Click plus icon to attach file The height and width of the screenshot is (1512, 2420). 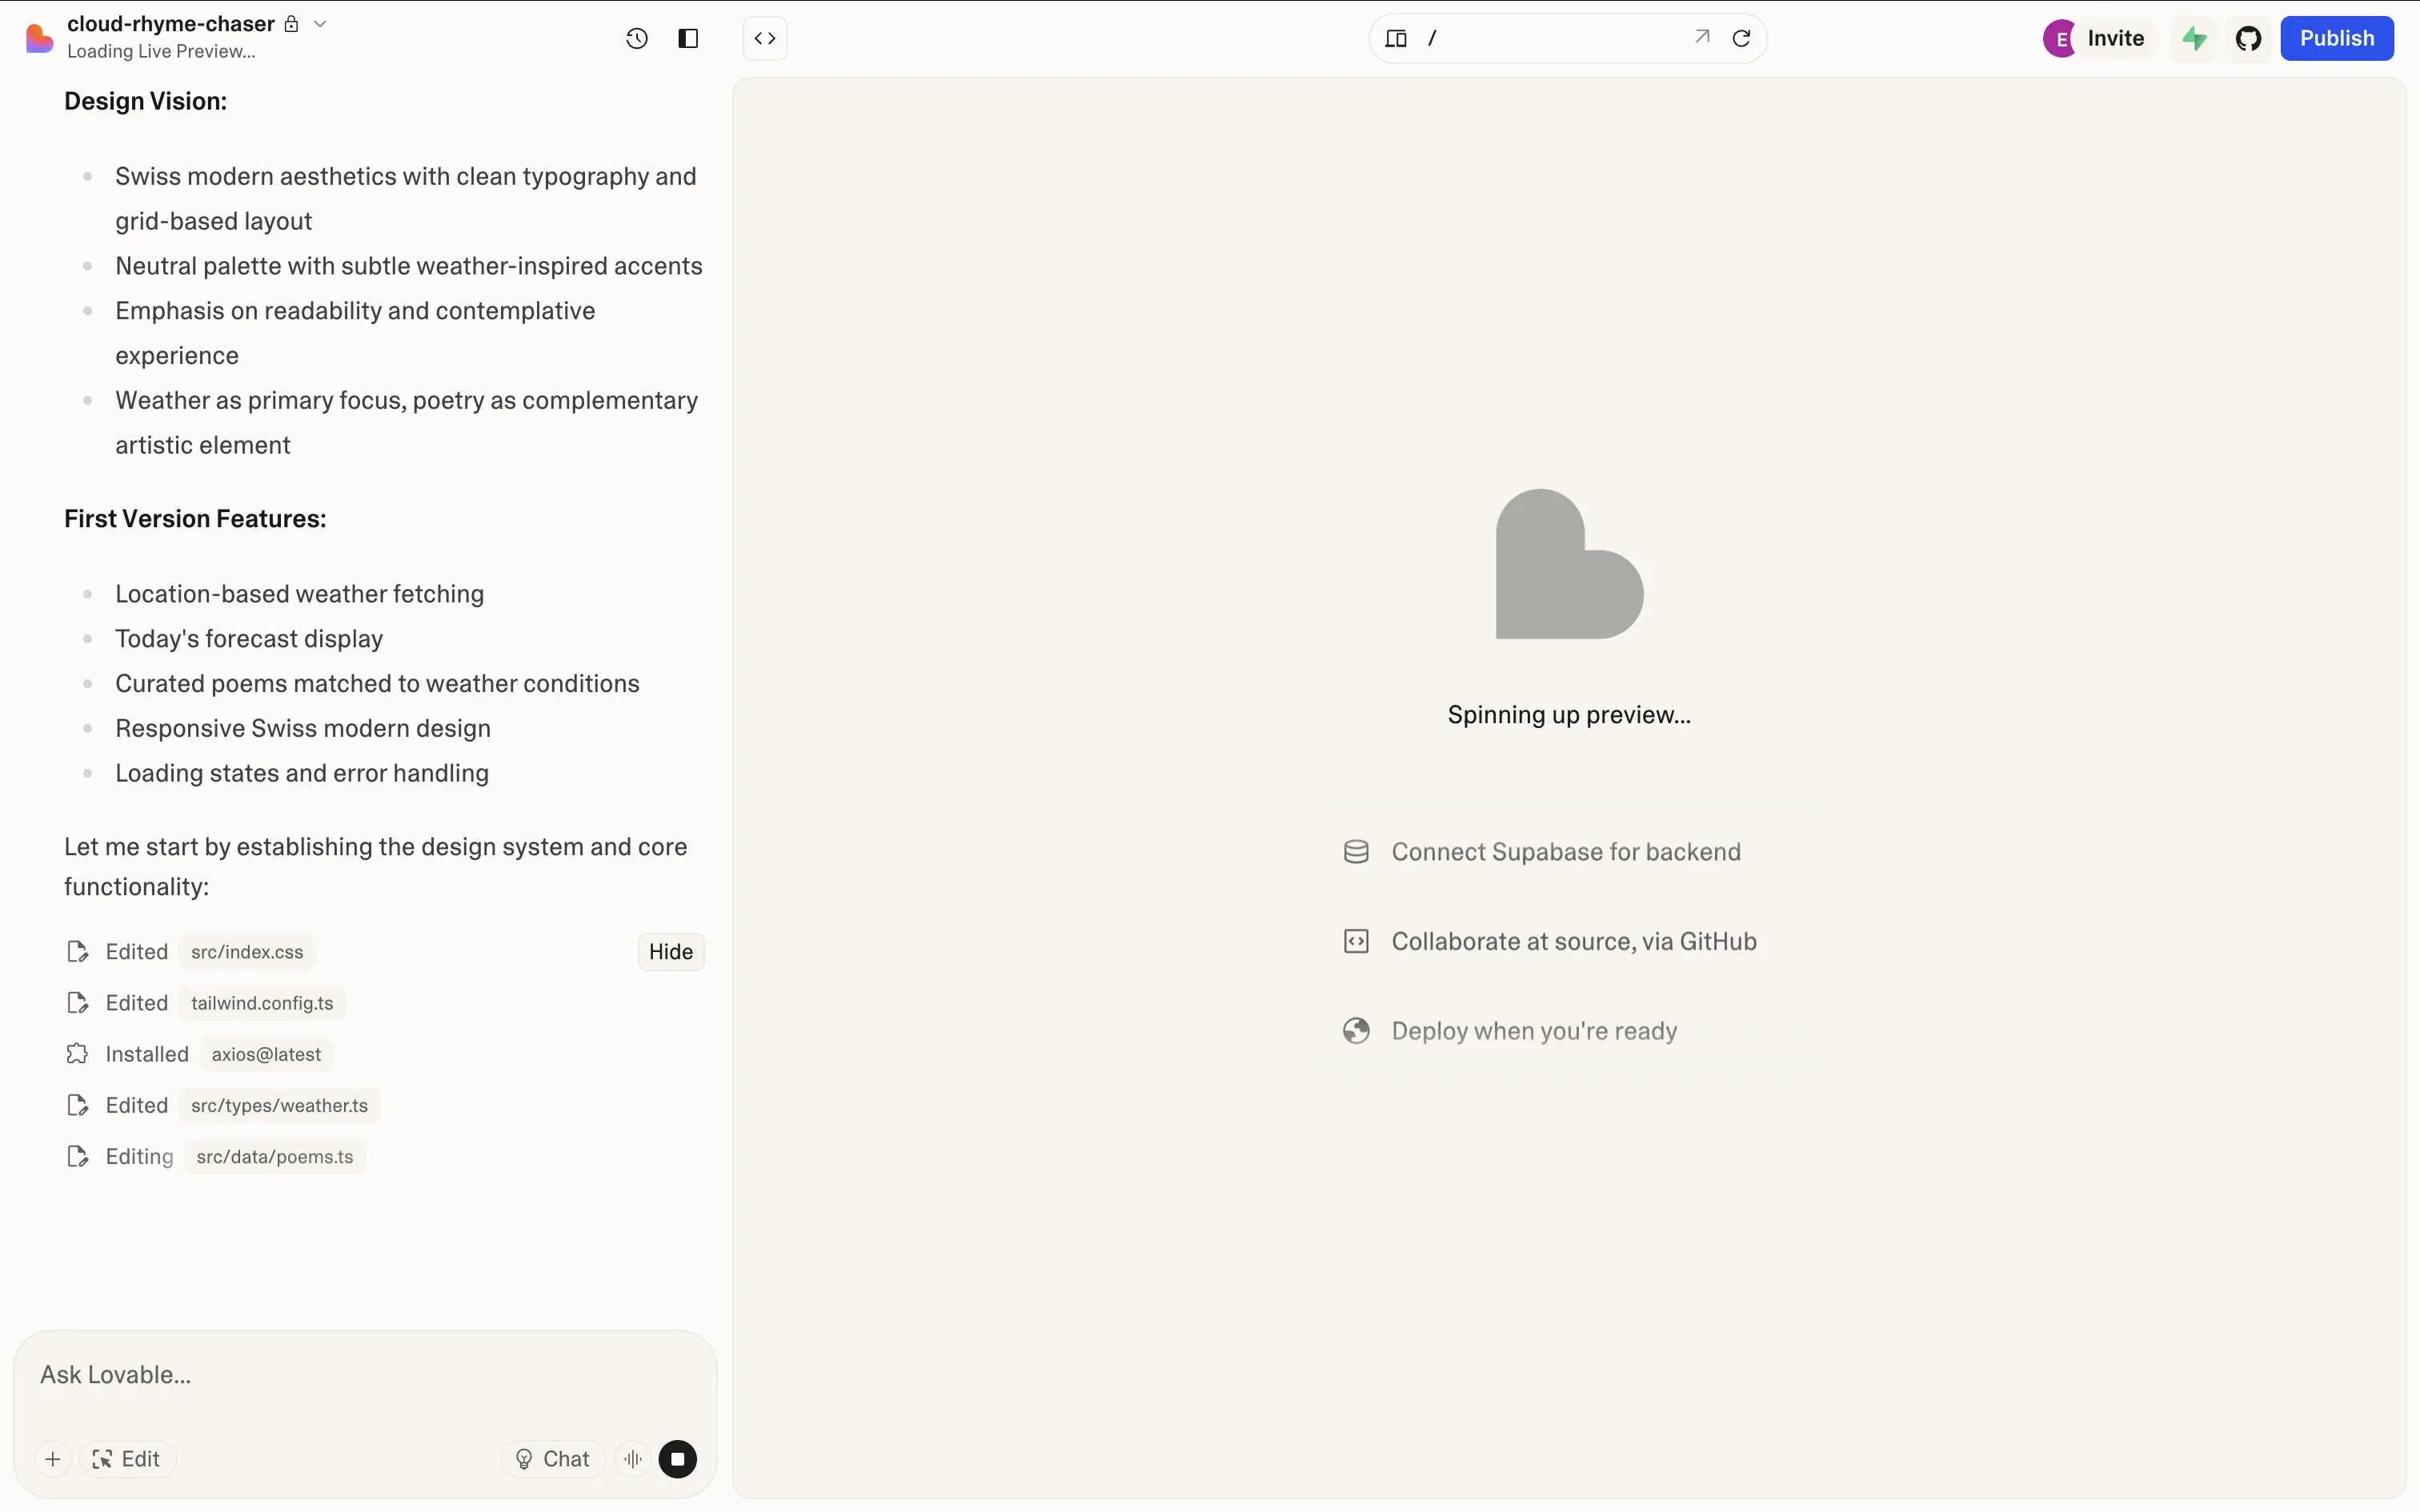(x=53, y=1459)
